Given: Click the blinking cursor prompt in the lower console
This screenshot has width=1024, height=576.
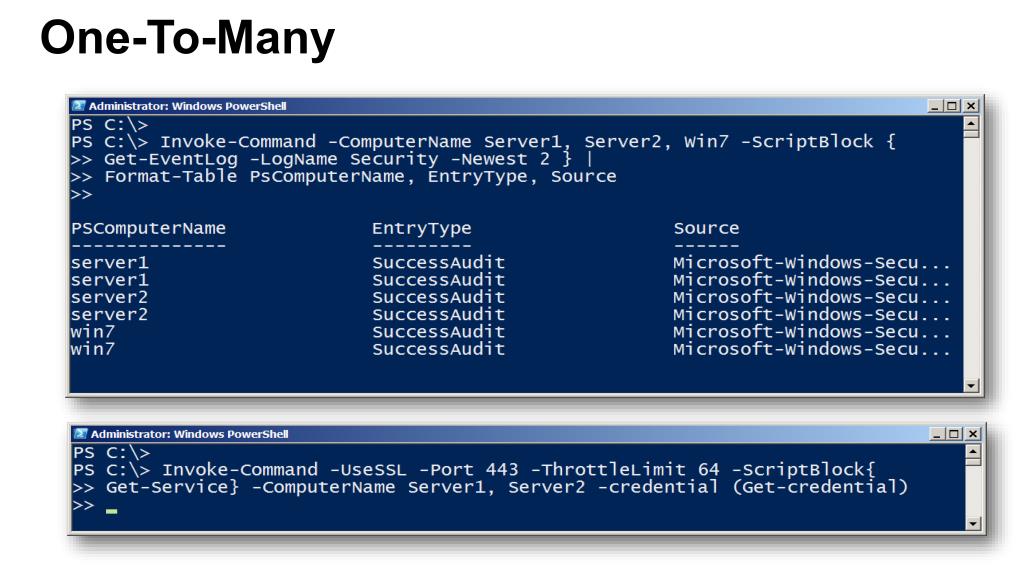Looking at the screenshot, I should click(111, 511).
